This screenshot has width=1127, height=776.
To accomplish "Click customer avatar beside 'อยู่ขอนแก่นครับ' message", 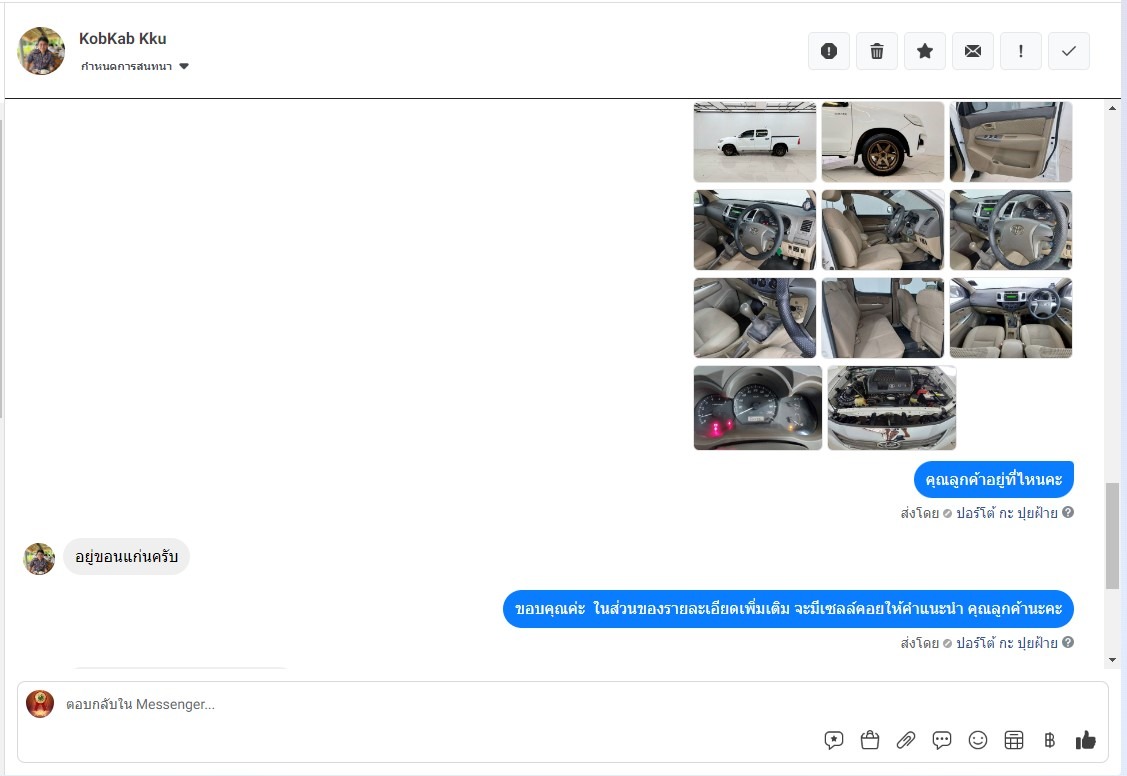I will (x=39, y=558).
